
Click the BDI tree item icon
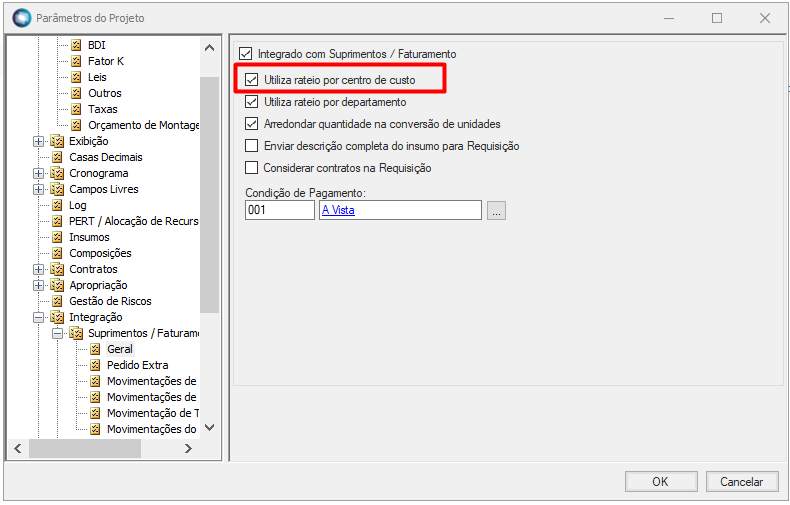77,45
